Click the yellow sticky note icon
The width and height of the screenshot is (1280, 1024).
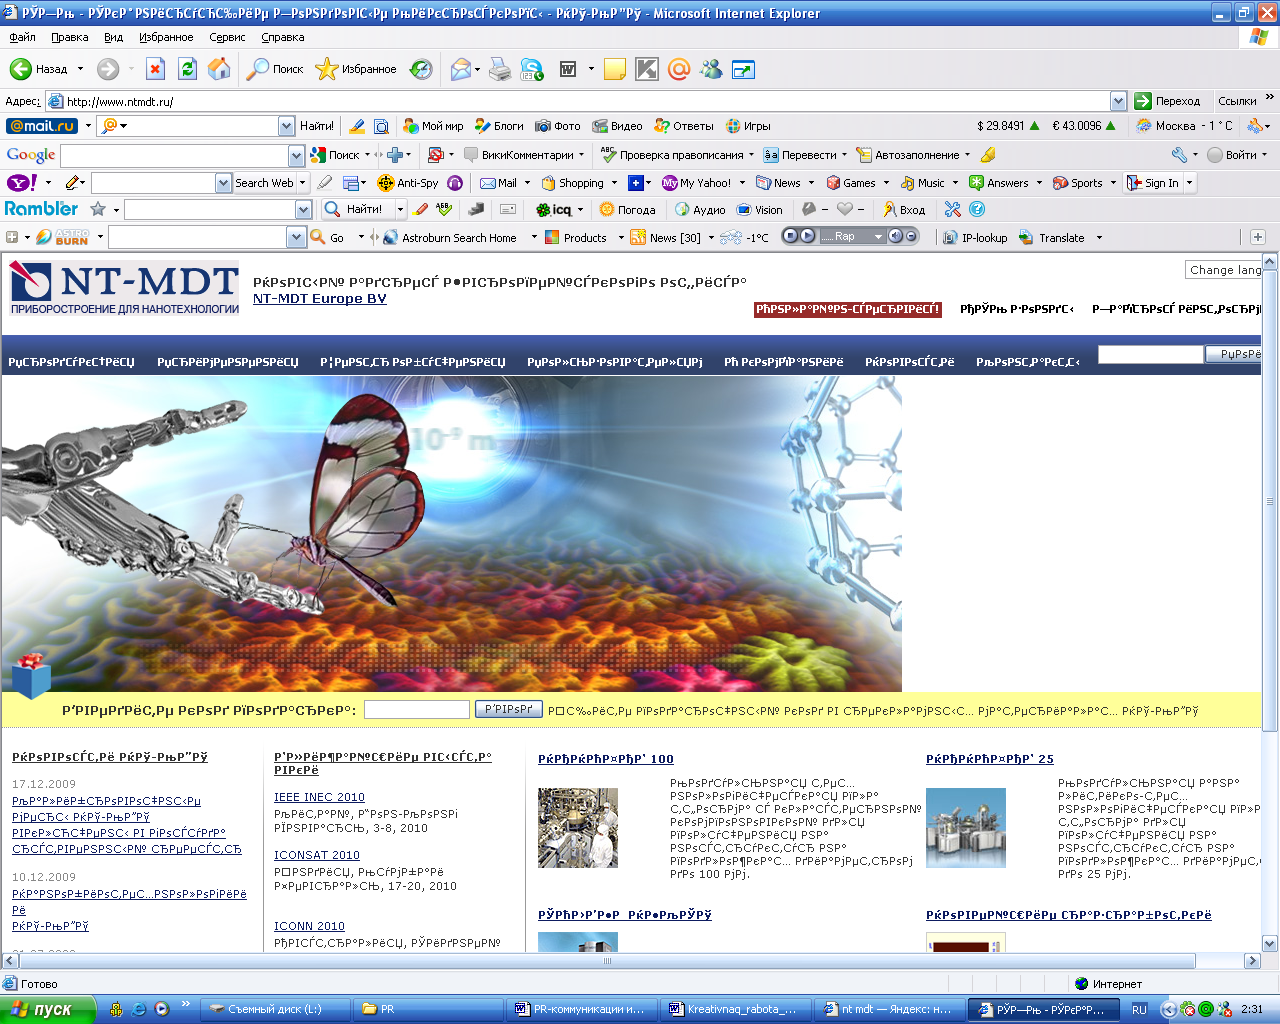(x=615, y=69)
